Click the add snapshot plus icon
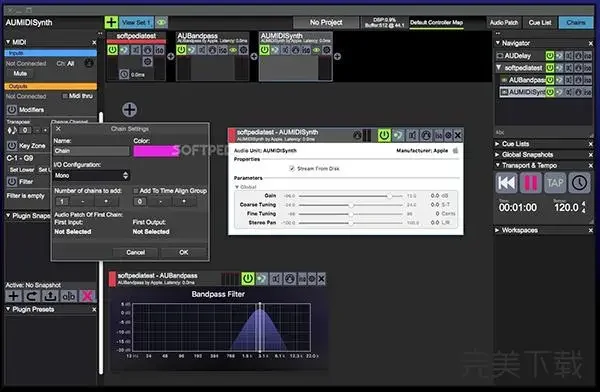600x392 pixels. (13, 296)
